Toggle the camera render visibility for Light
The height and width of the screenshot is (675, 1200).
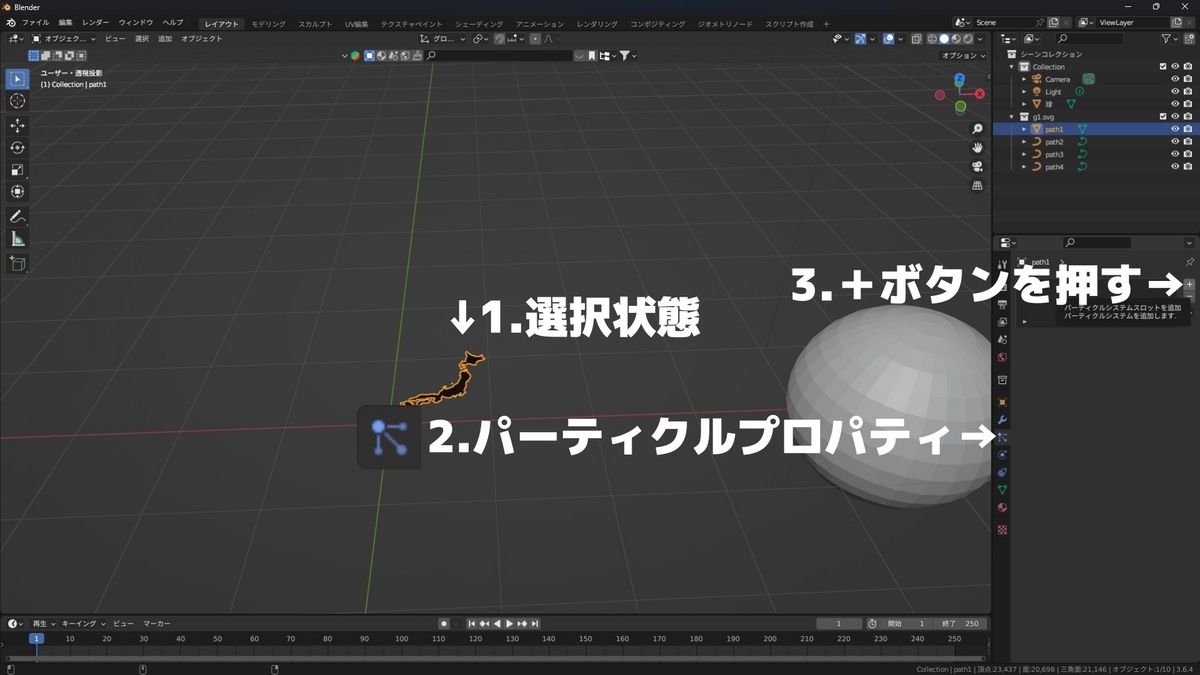tap(1189, 91)
